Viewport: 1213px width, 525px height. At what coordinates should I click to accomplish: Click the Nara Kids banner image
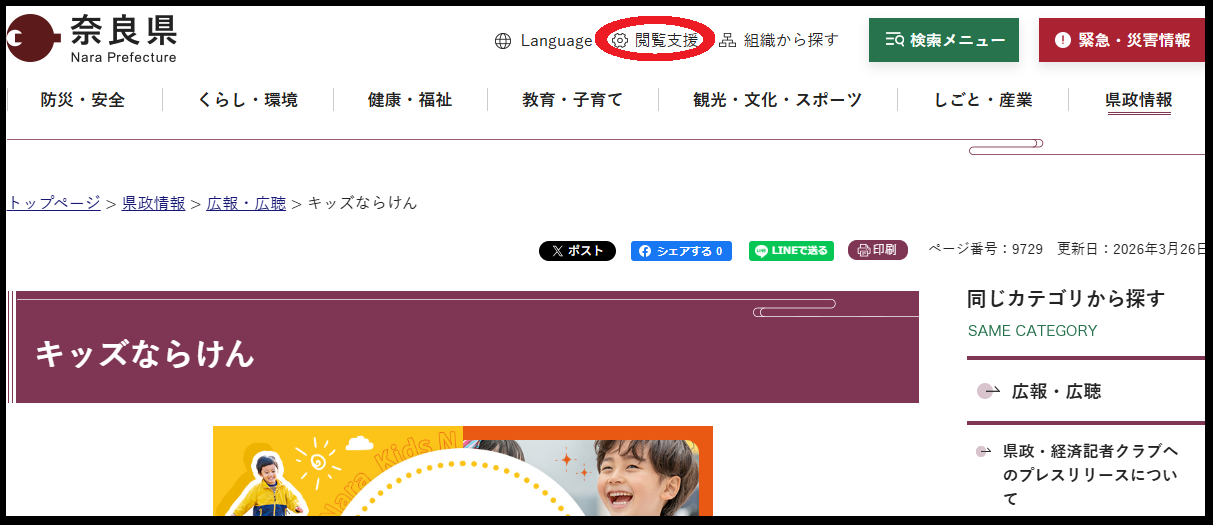pyautogui.click(x=463, y=471)
